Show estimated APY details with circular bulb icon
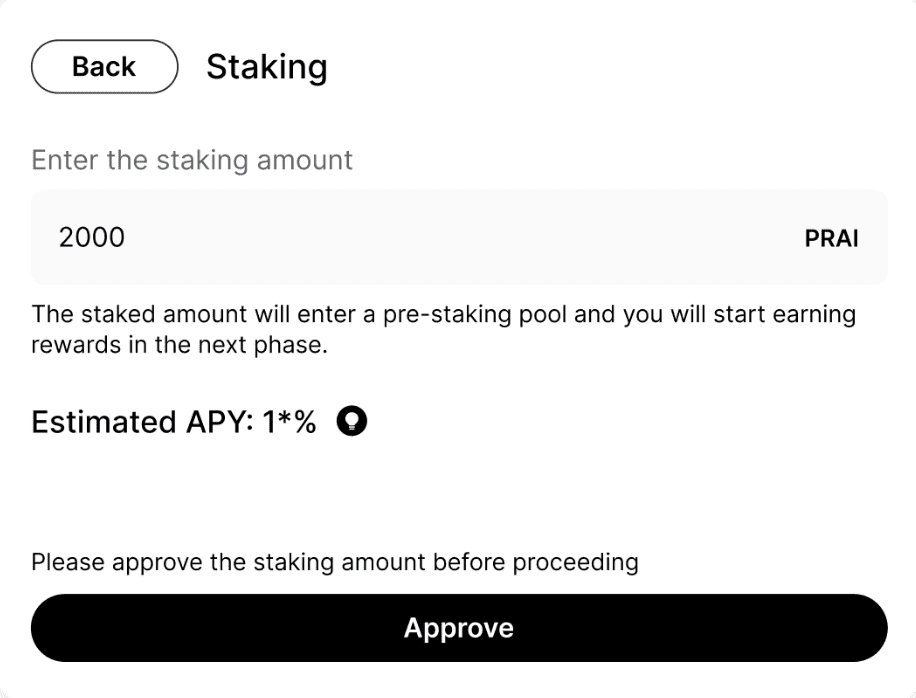Viewport: 916px width, 698px height. 352,421
